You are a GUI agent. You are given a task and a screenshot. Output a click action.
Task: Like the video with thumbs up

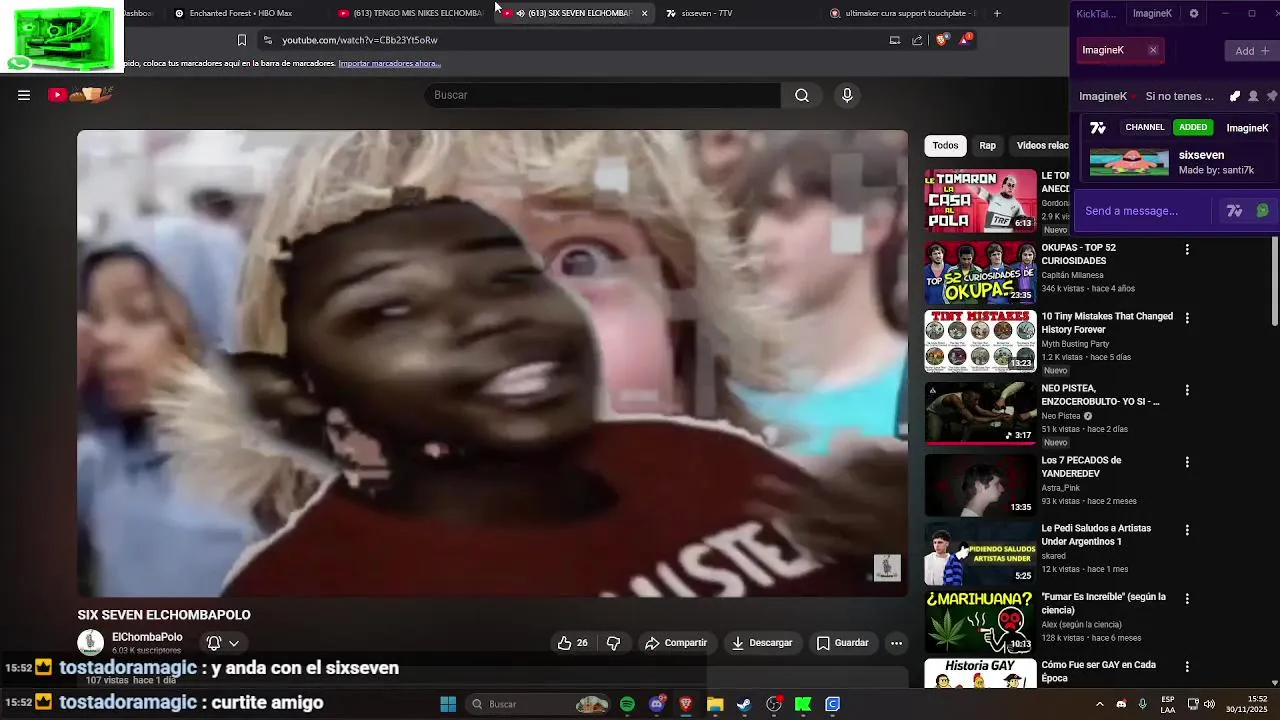point(573,643)
